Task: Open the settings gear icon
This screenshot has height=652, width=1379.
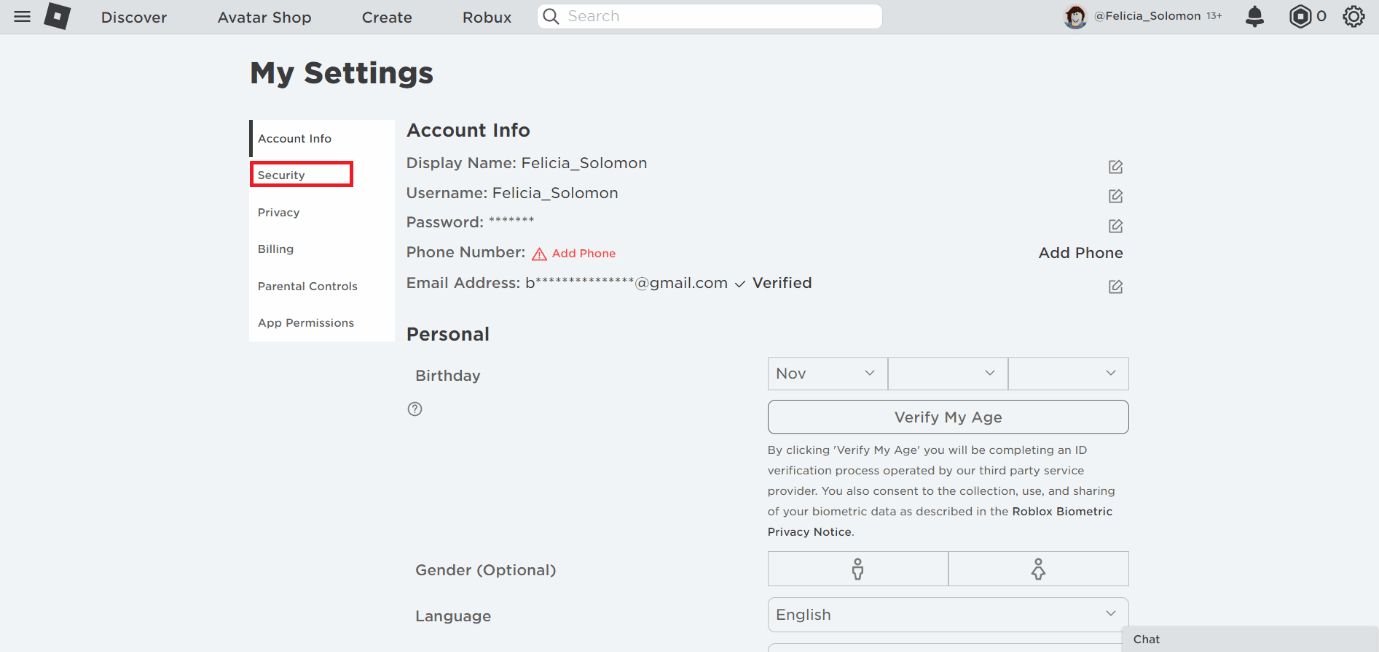Action: tap(1354, 16)
